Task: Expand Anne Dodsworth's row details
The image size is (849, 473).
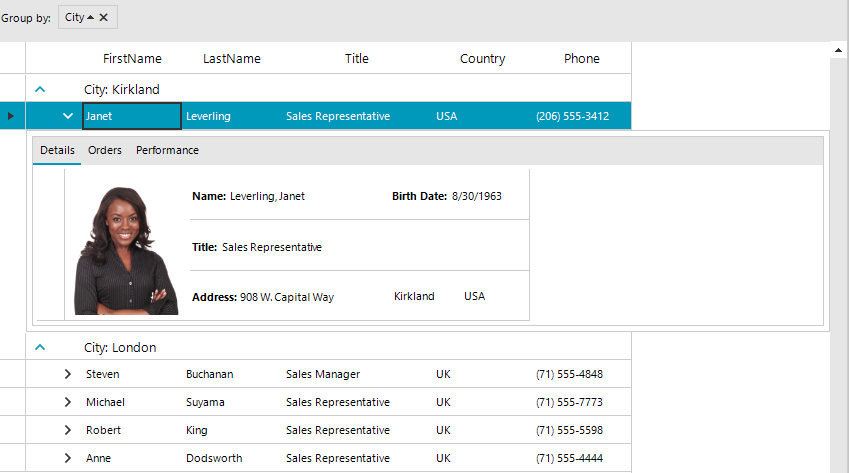Action: click(x=68, y=458)
